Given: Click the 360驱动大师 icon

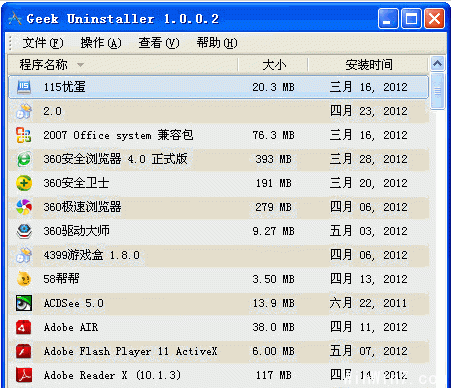Looking at the screenshot, I should [x=24, y=231].
